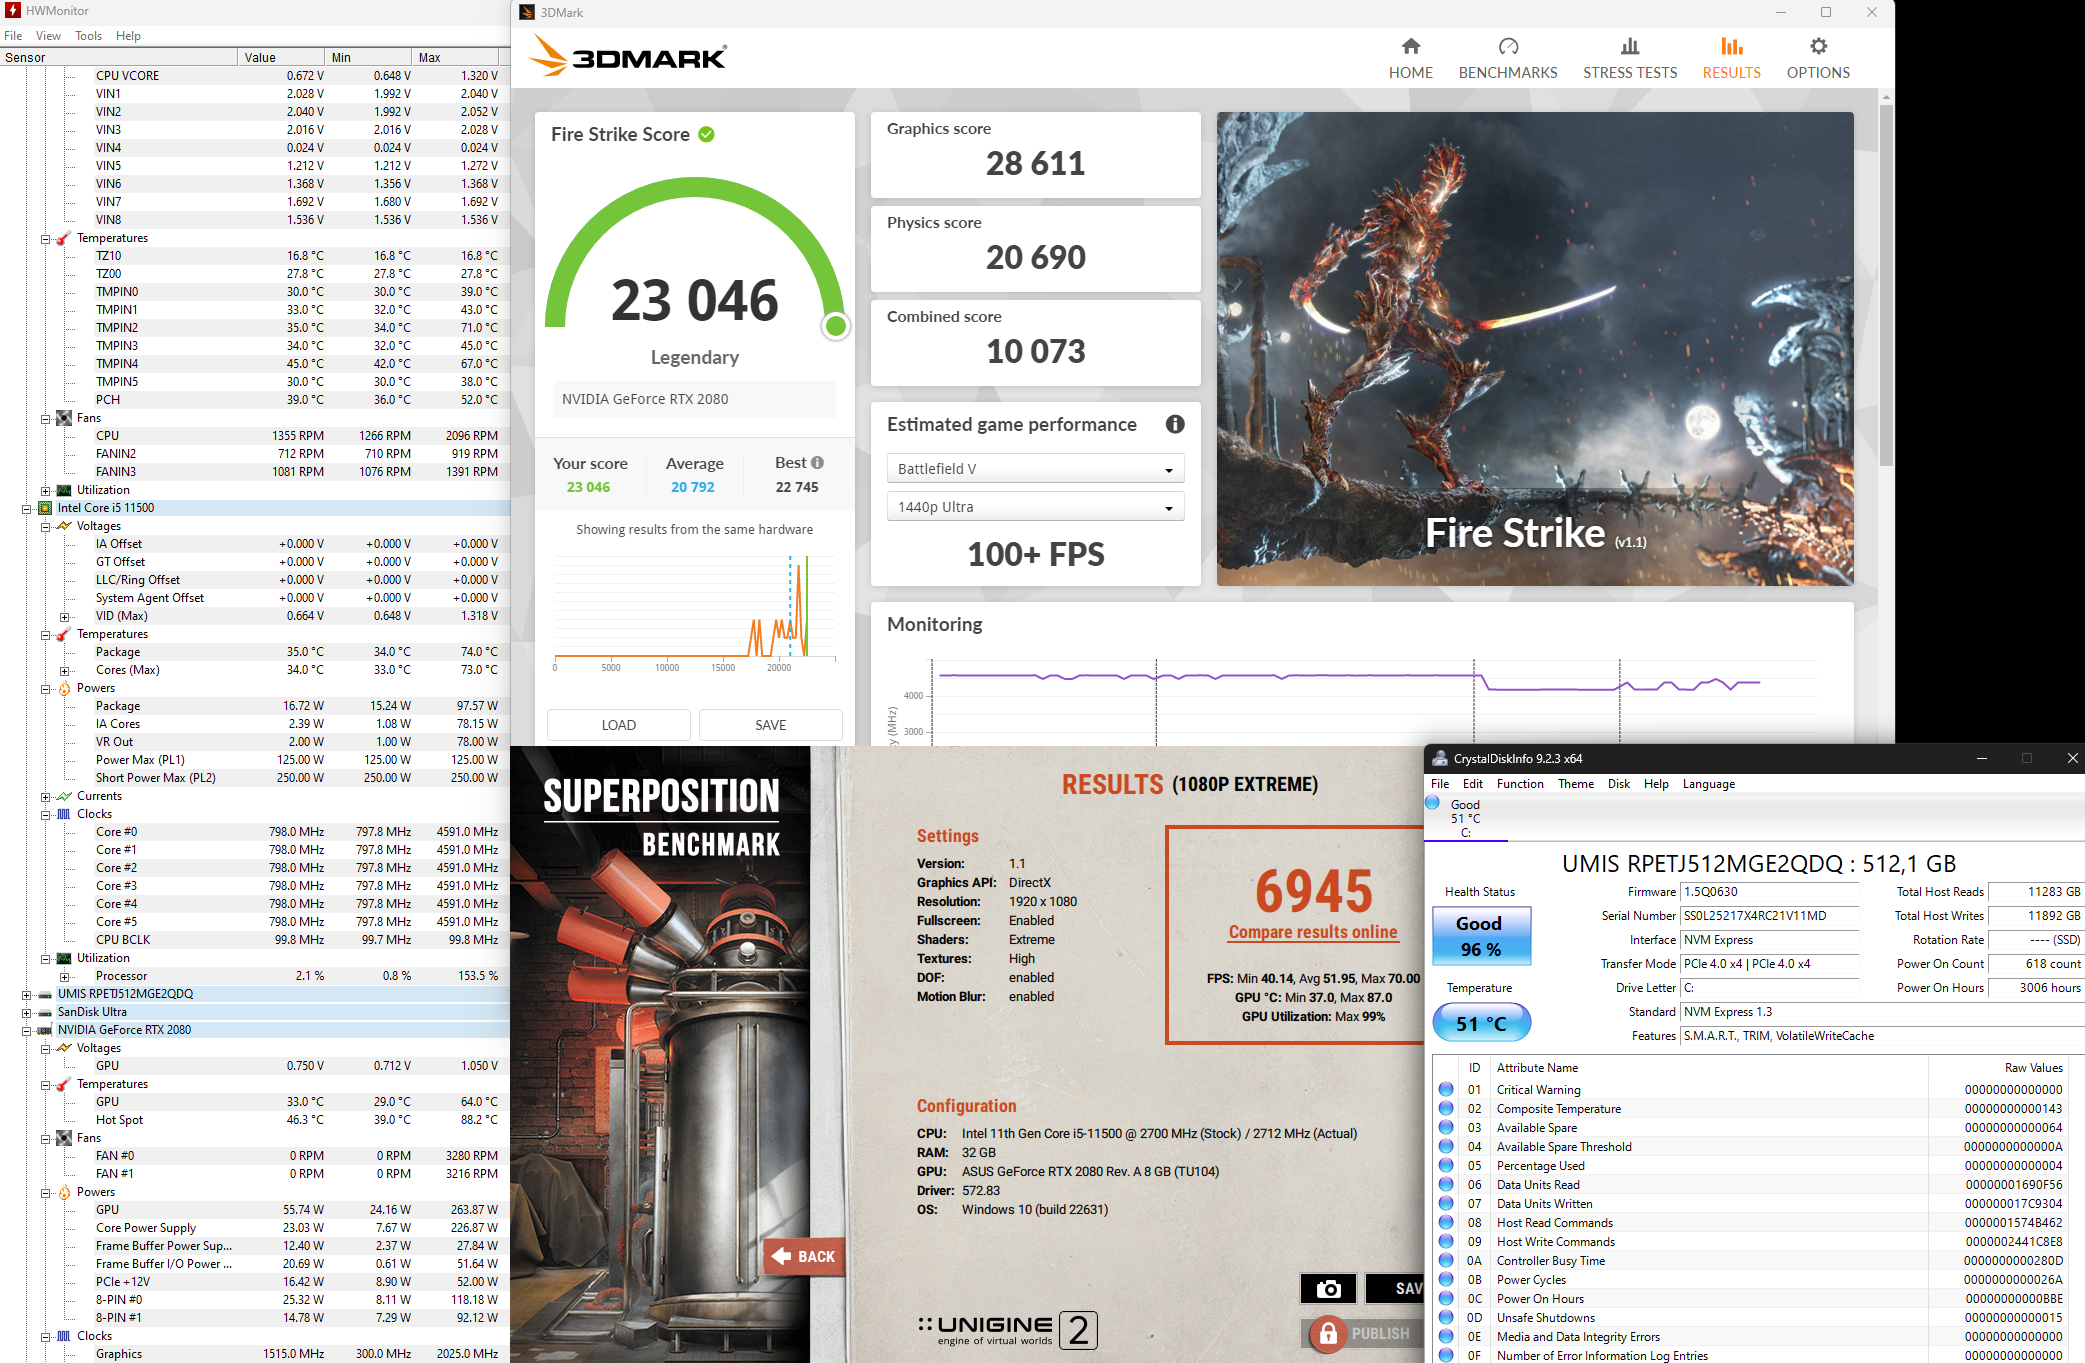Click the status orb for Unsafe Shutdowns attribute
The height and width of the screenshot is (1363, 2085).
point(1446,1317)
